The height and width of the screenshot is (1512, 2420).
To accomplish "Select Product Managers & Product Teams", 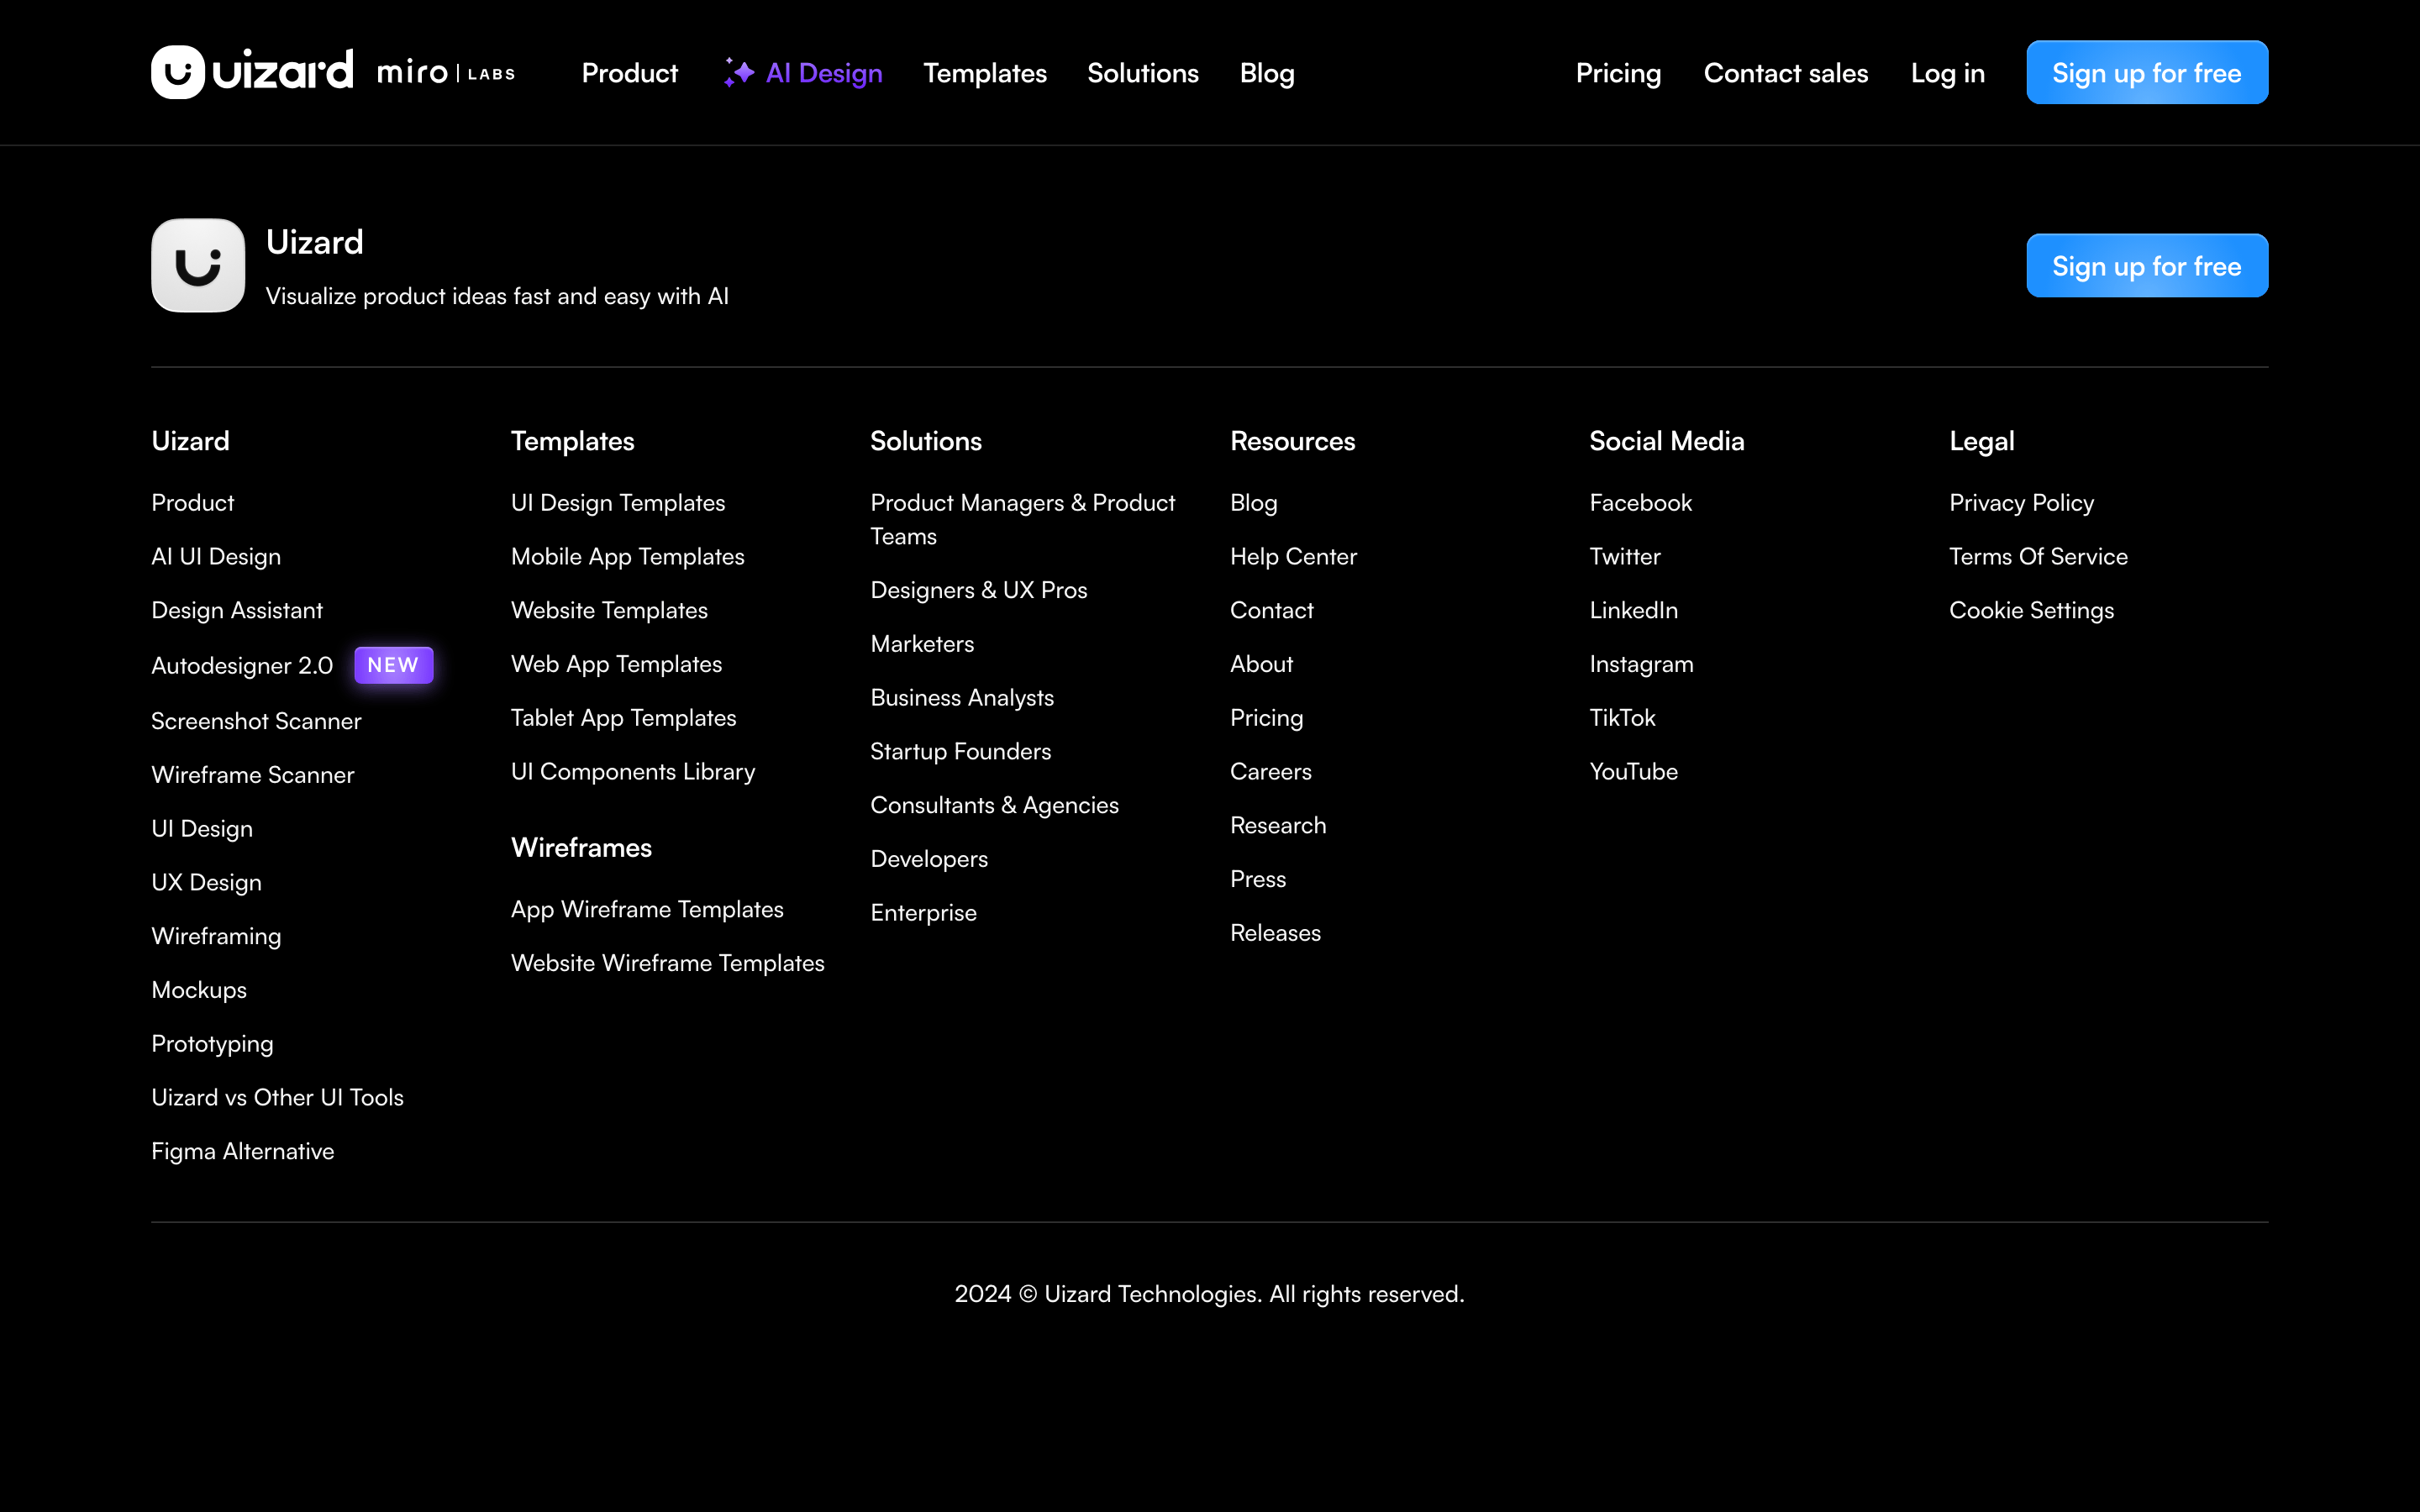I will [1023, 519].
